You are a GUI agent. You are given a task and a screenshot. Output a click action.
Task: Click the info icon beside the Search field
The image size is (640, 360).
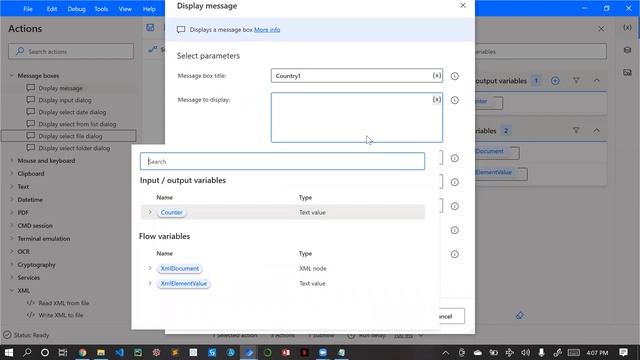click(x=454, y=158)
